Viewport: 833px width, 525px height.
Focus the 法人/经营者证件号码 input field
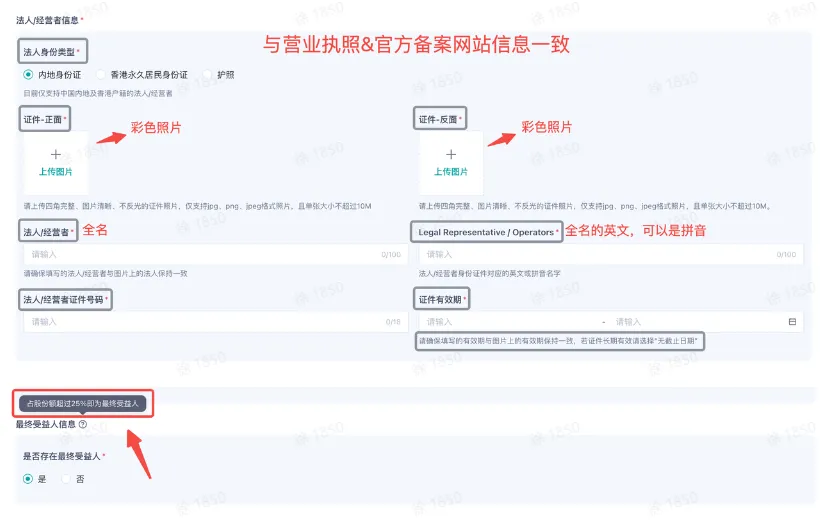pos(216,322)
